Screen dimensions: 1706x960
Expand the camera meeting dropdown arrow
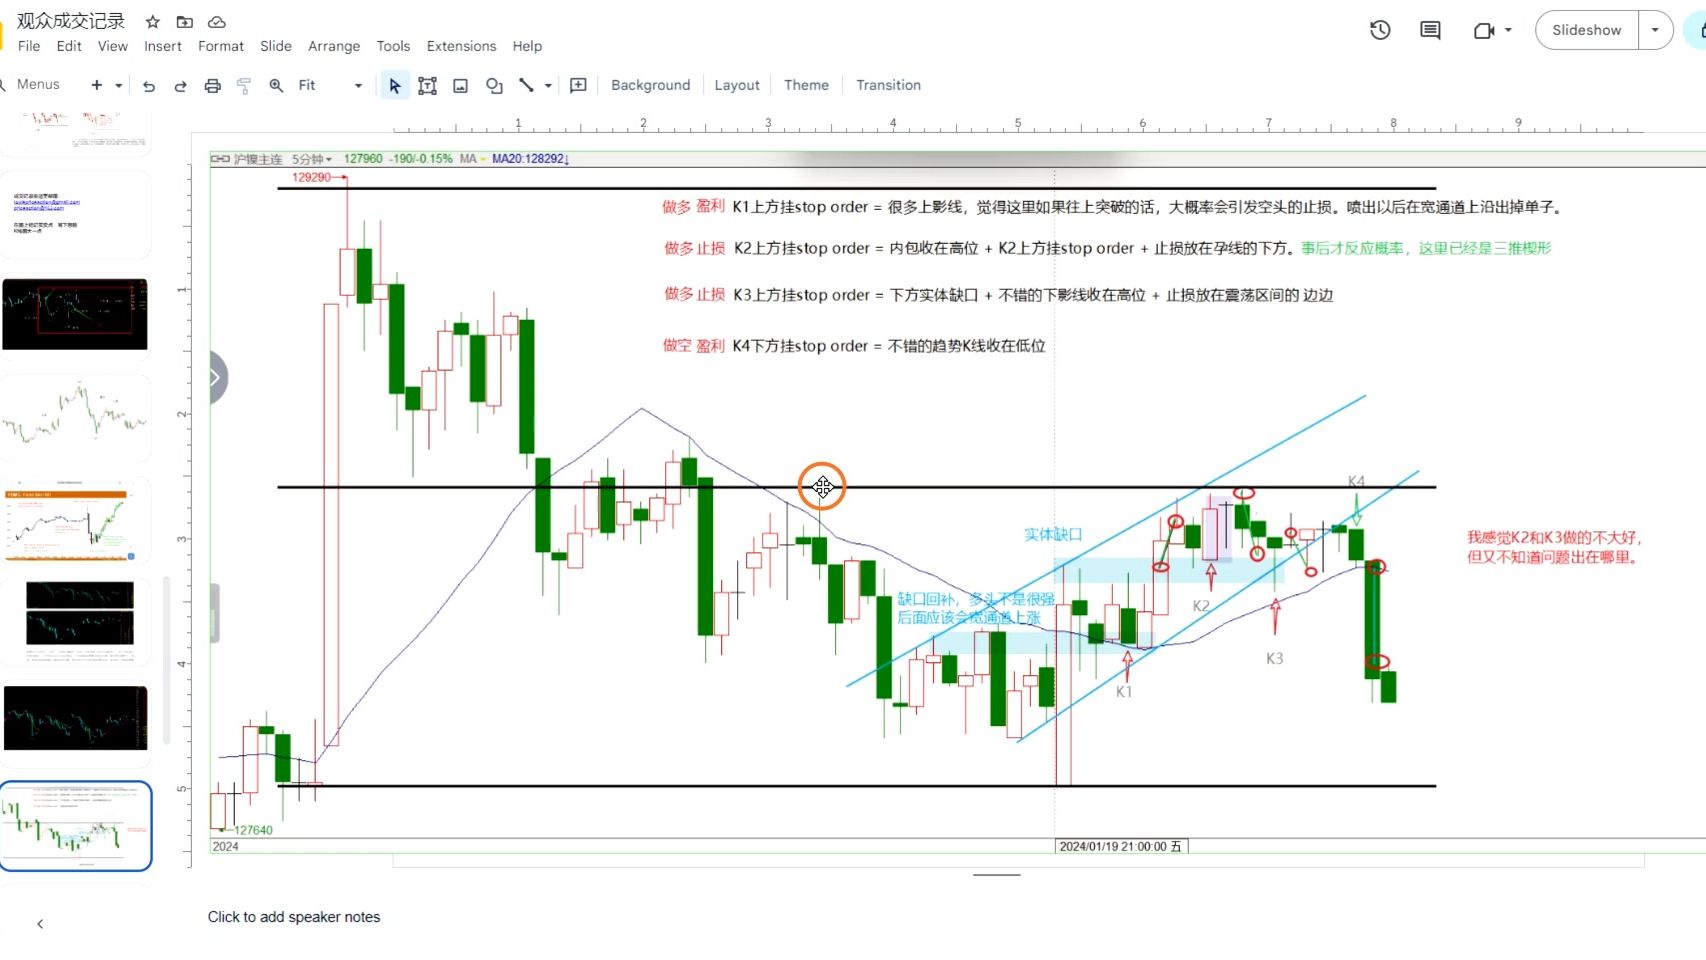(x=1508, y=30)
